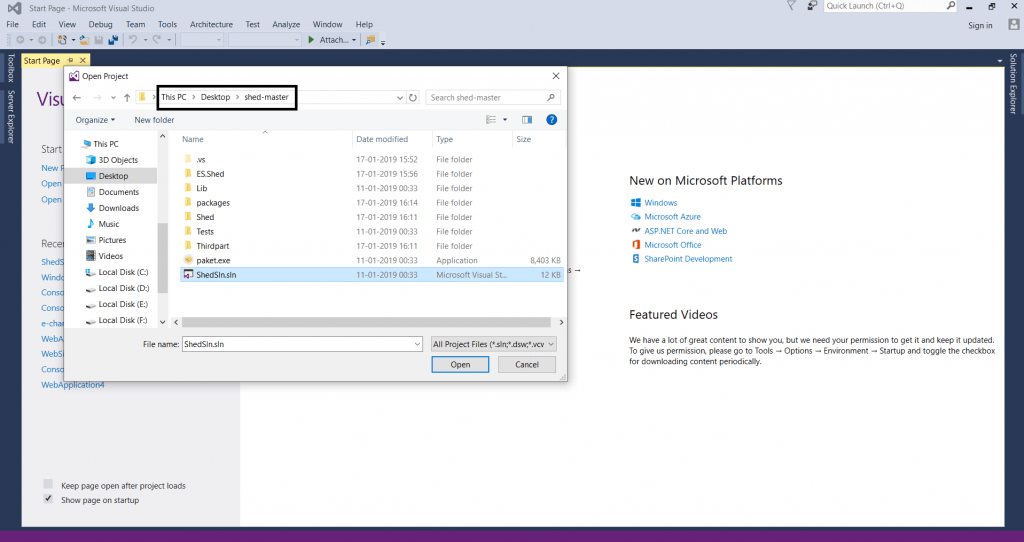
Task: Close the Start Page tab
Action: (82, 60)
